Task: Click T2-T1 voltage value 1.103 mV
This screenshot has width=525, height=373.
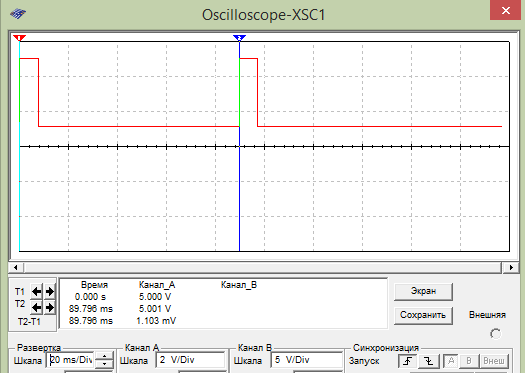Action: (x=156, y=321)
